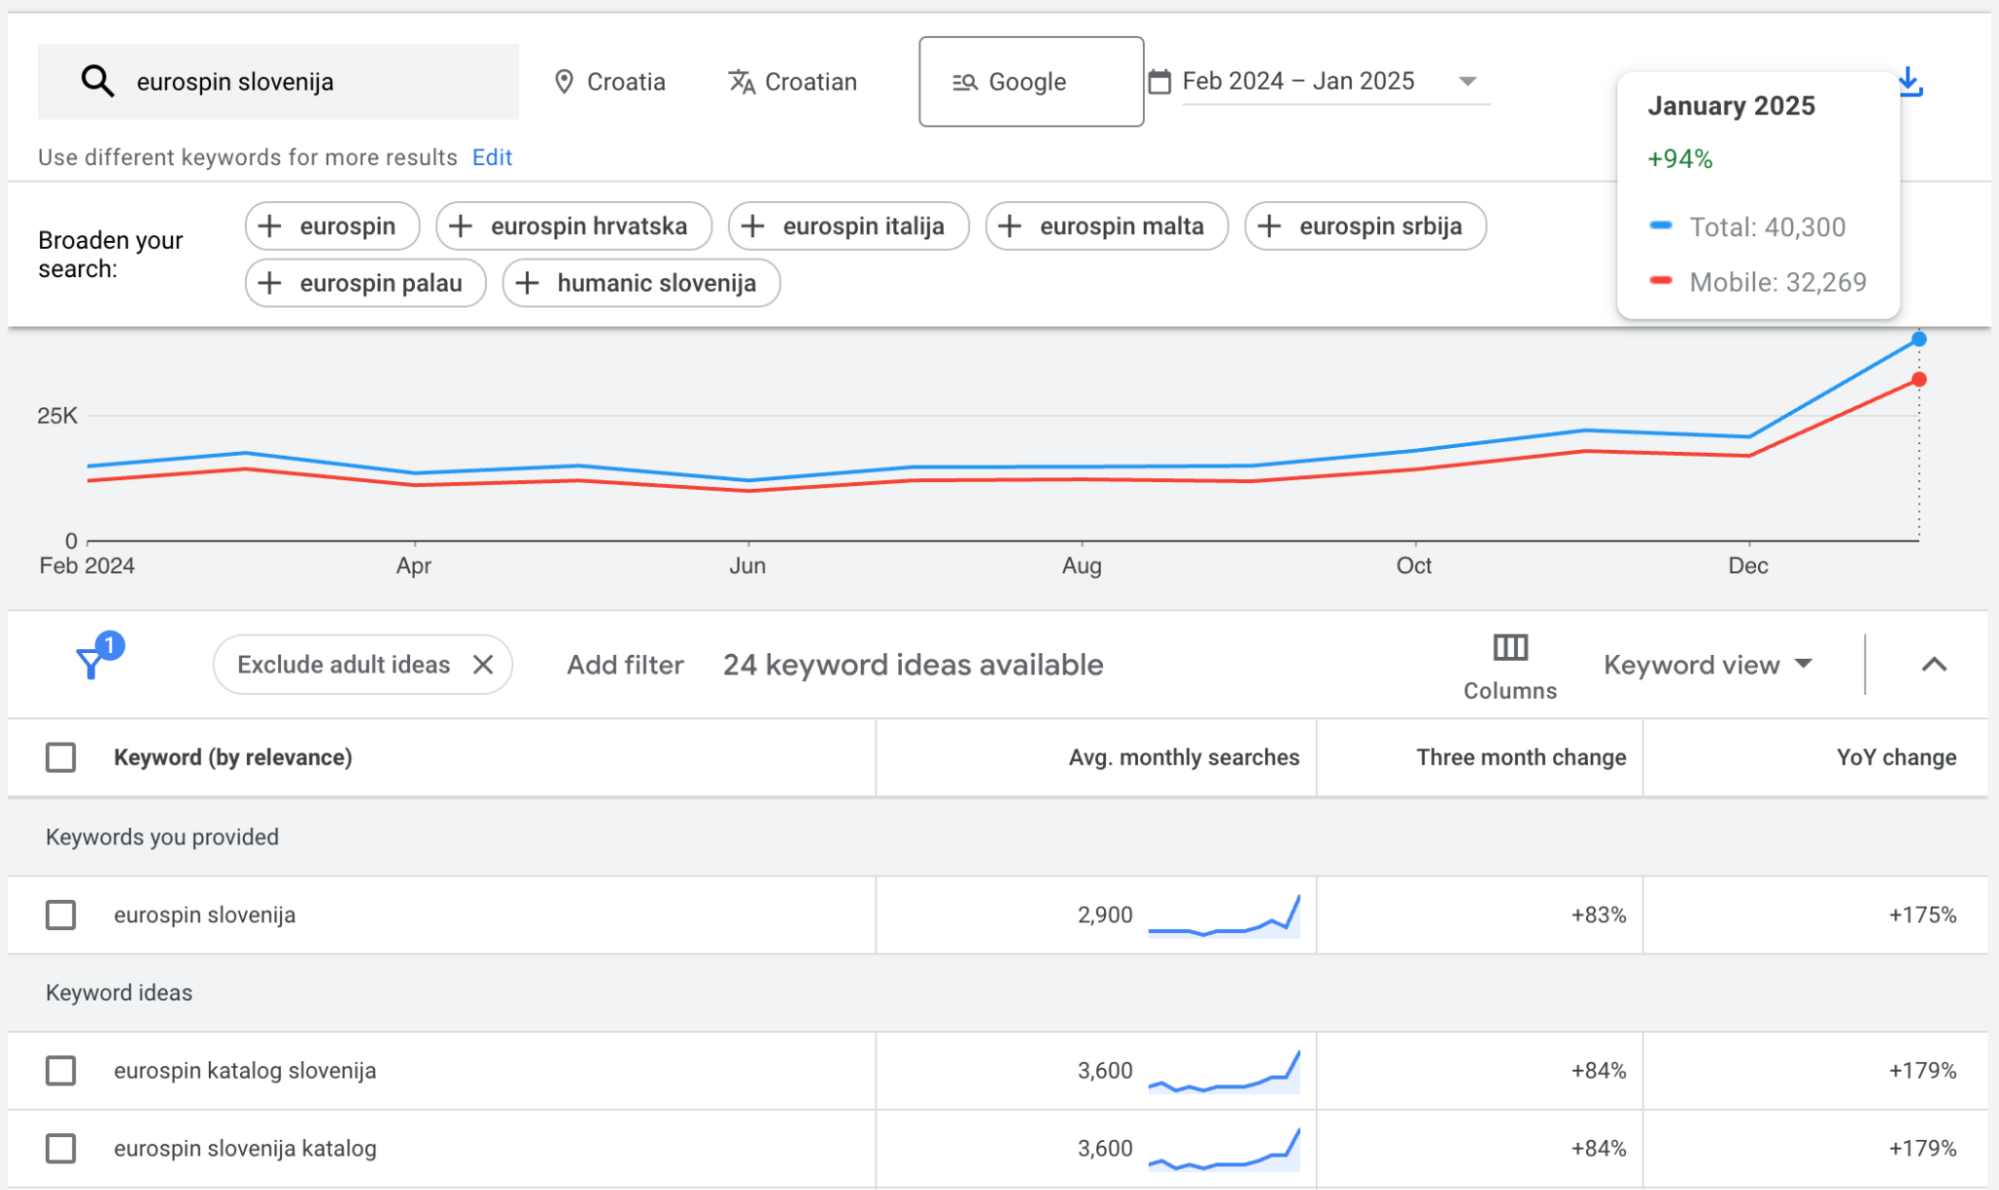Click the sparkline for eurospin slovenija katalog
Viewport: 1999px width, 1190px height.
(x=1224, y=1149)
